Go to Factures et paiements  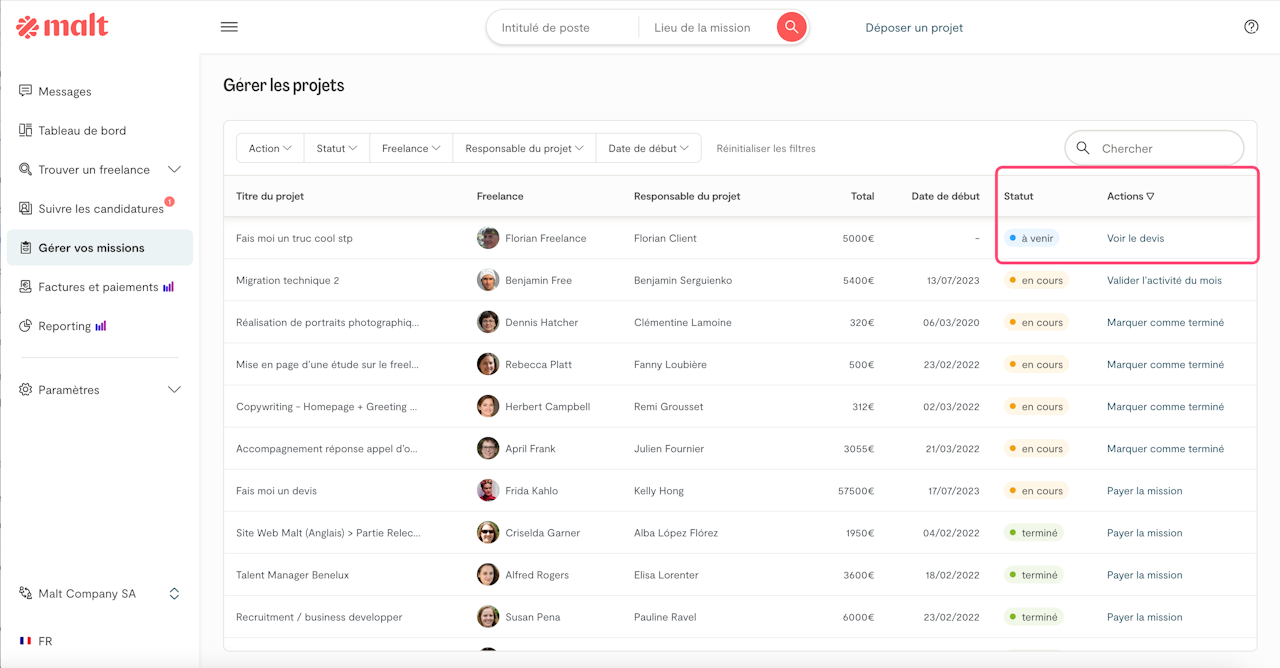coord(98,287)
